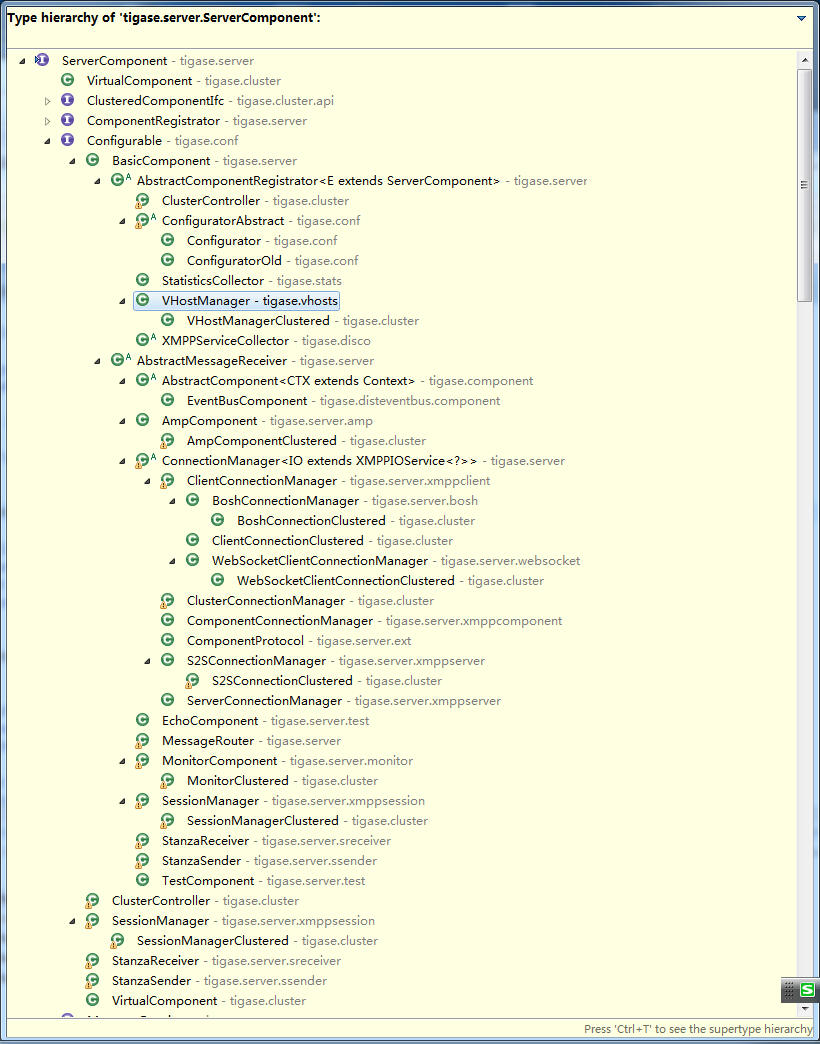Image resolution: width=820 pixels, height=1044 pixels.
Task: Click the ServerComponent interface icon
Action: pos(41,61)
